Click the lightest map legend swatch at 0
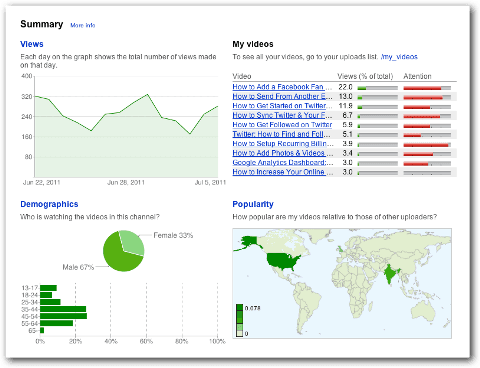Viewport: 480px width, 368px height. 240,334
